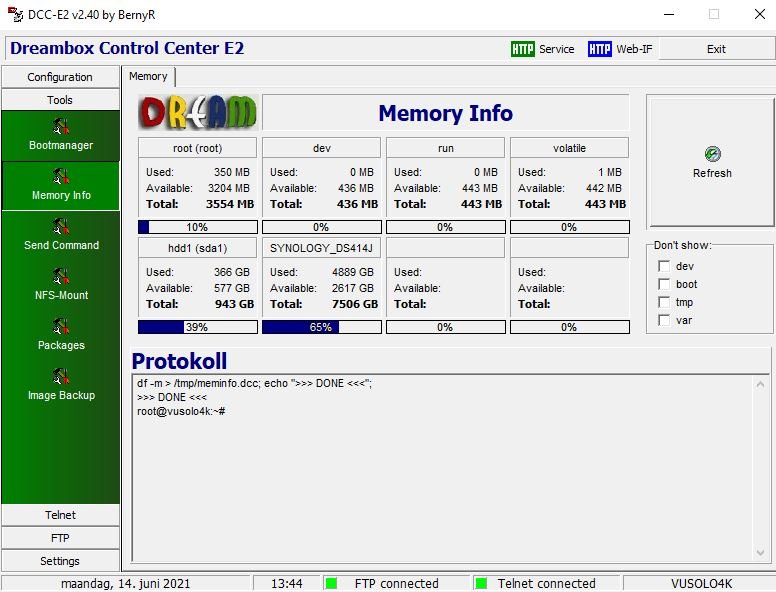
Task: Click the HTTP Service icon
Action: [x=522, y=49]
